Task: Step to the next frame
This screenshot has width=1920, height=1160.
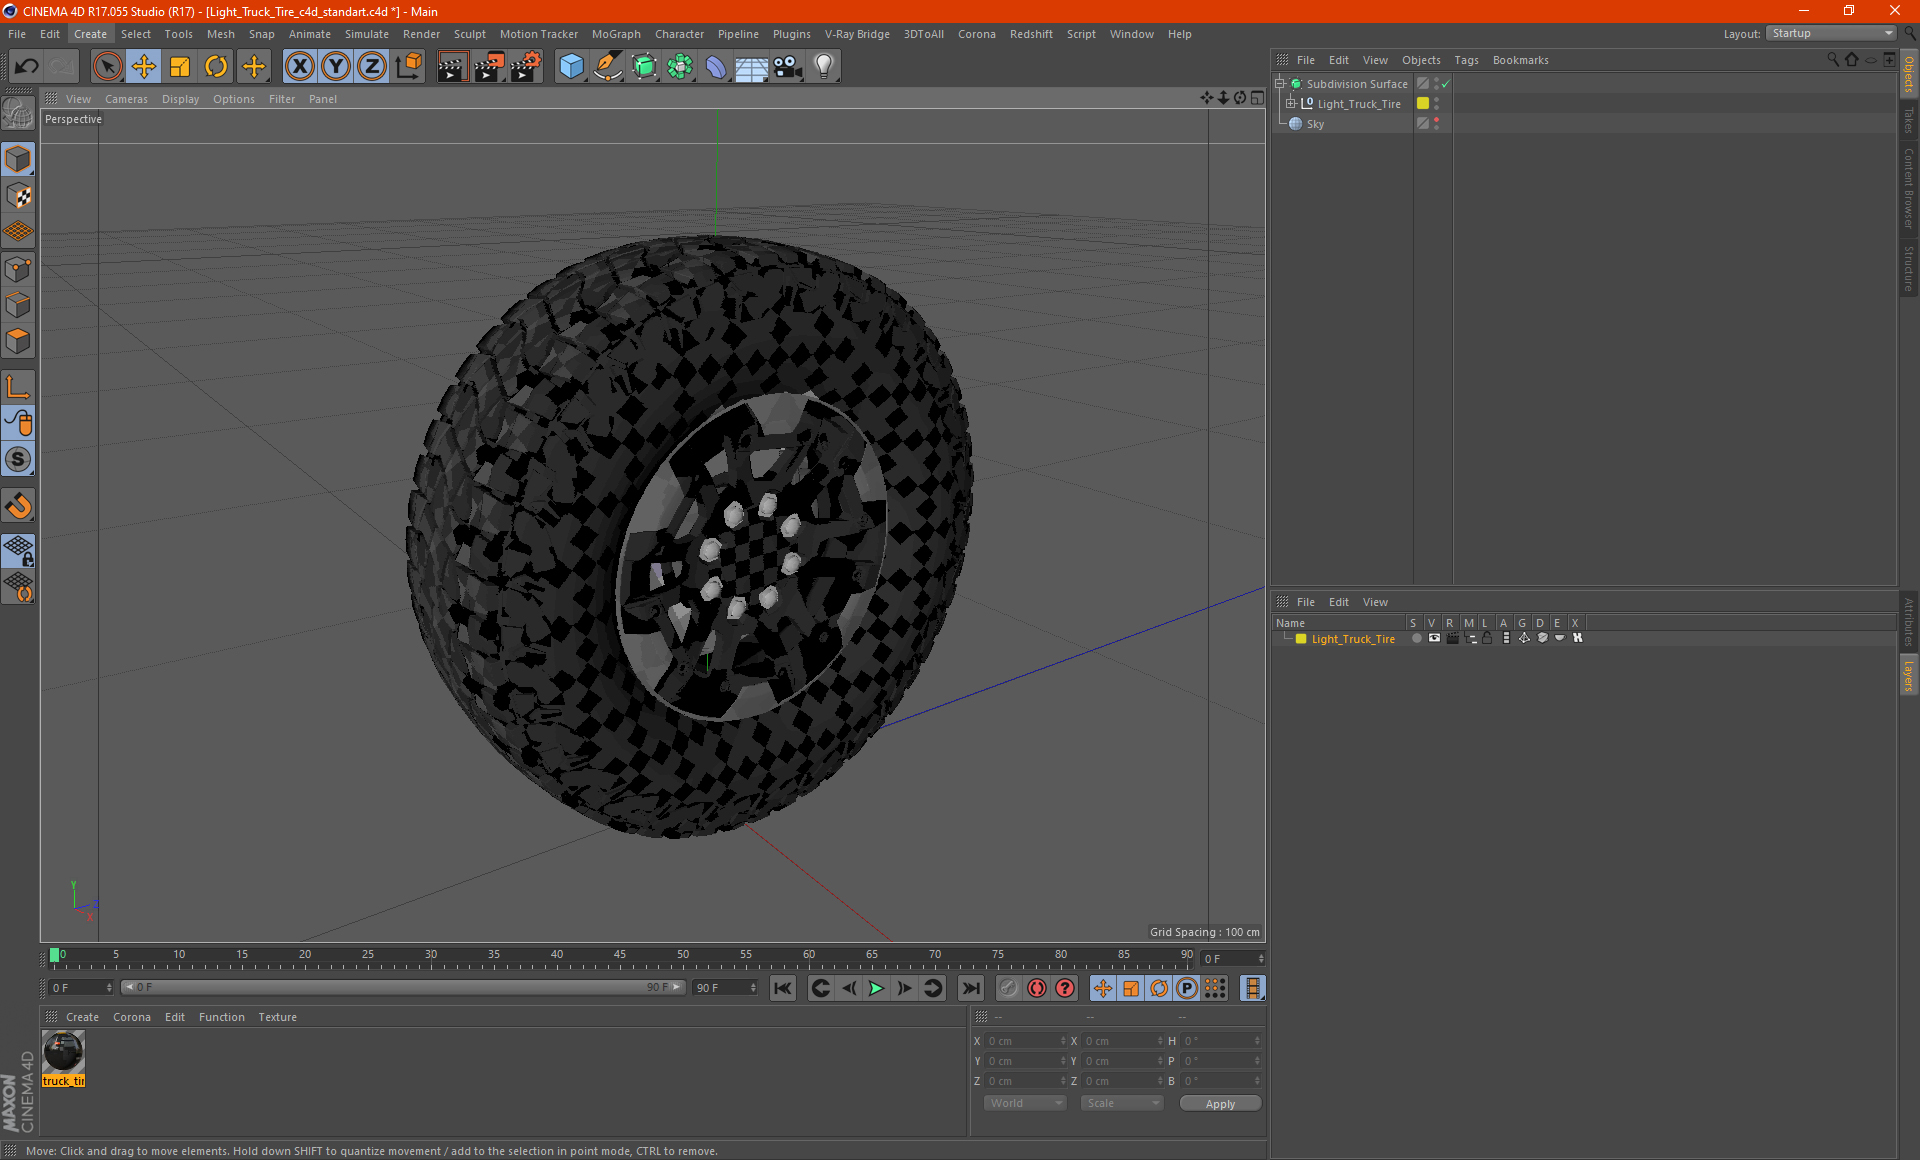Action: pos(904,988)
